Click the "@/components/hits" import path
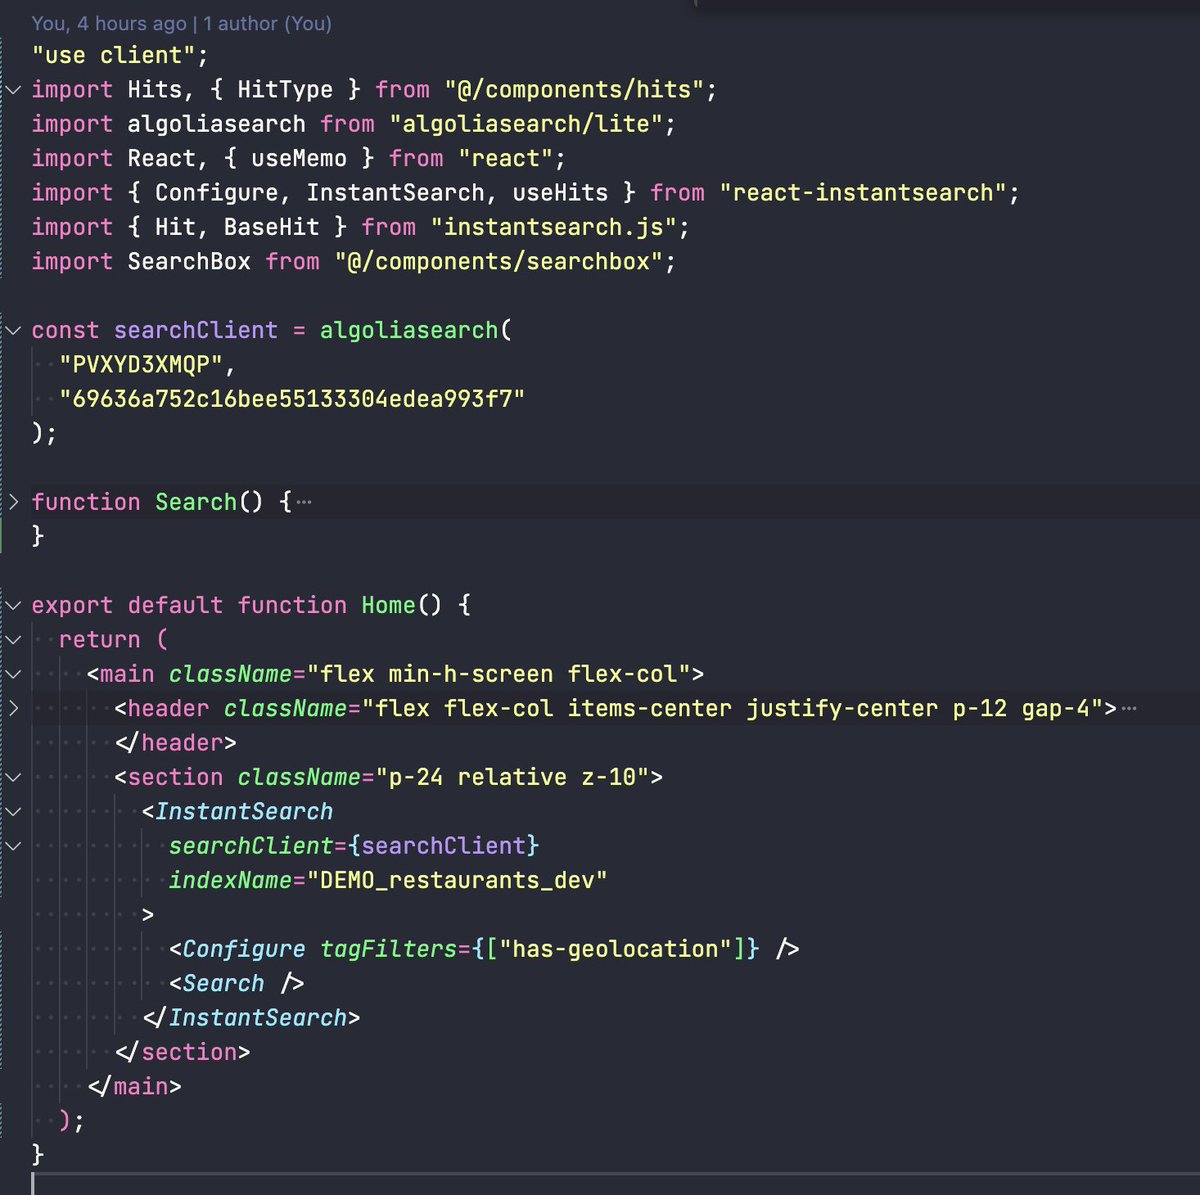Viewport: 1200px width, 1195px height. pyautogui.click(x=575, y=90)
